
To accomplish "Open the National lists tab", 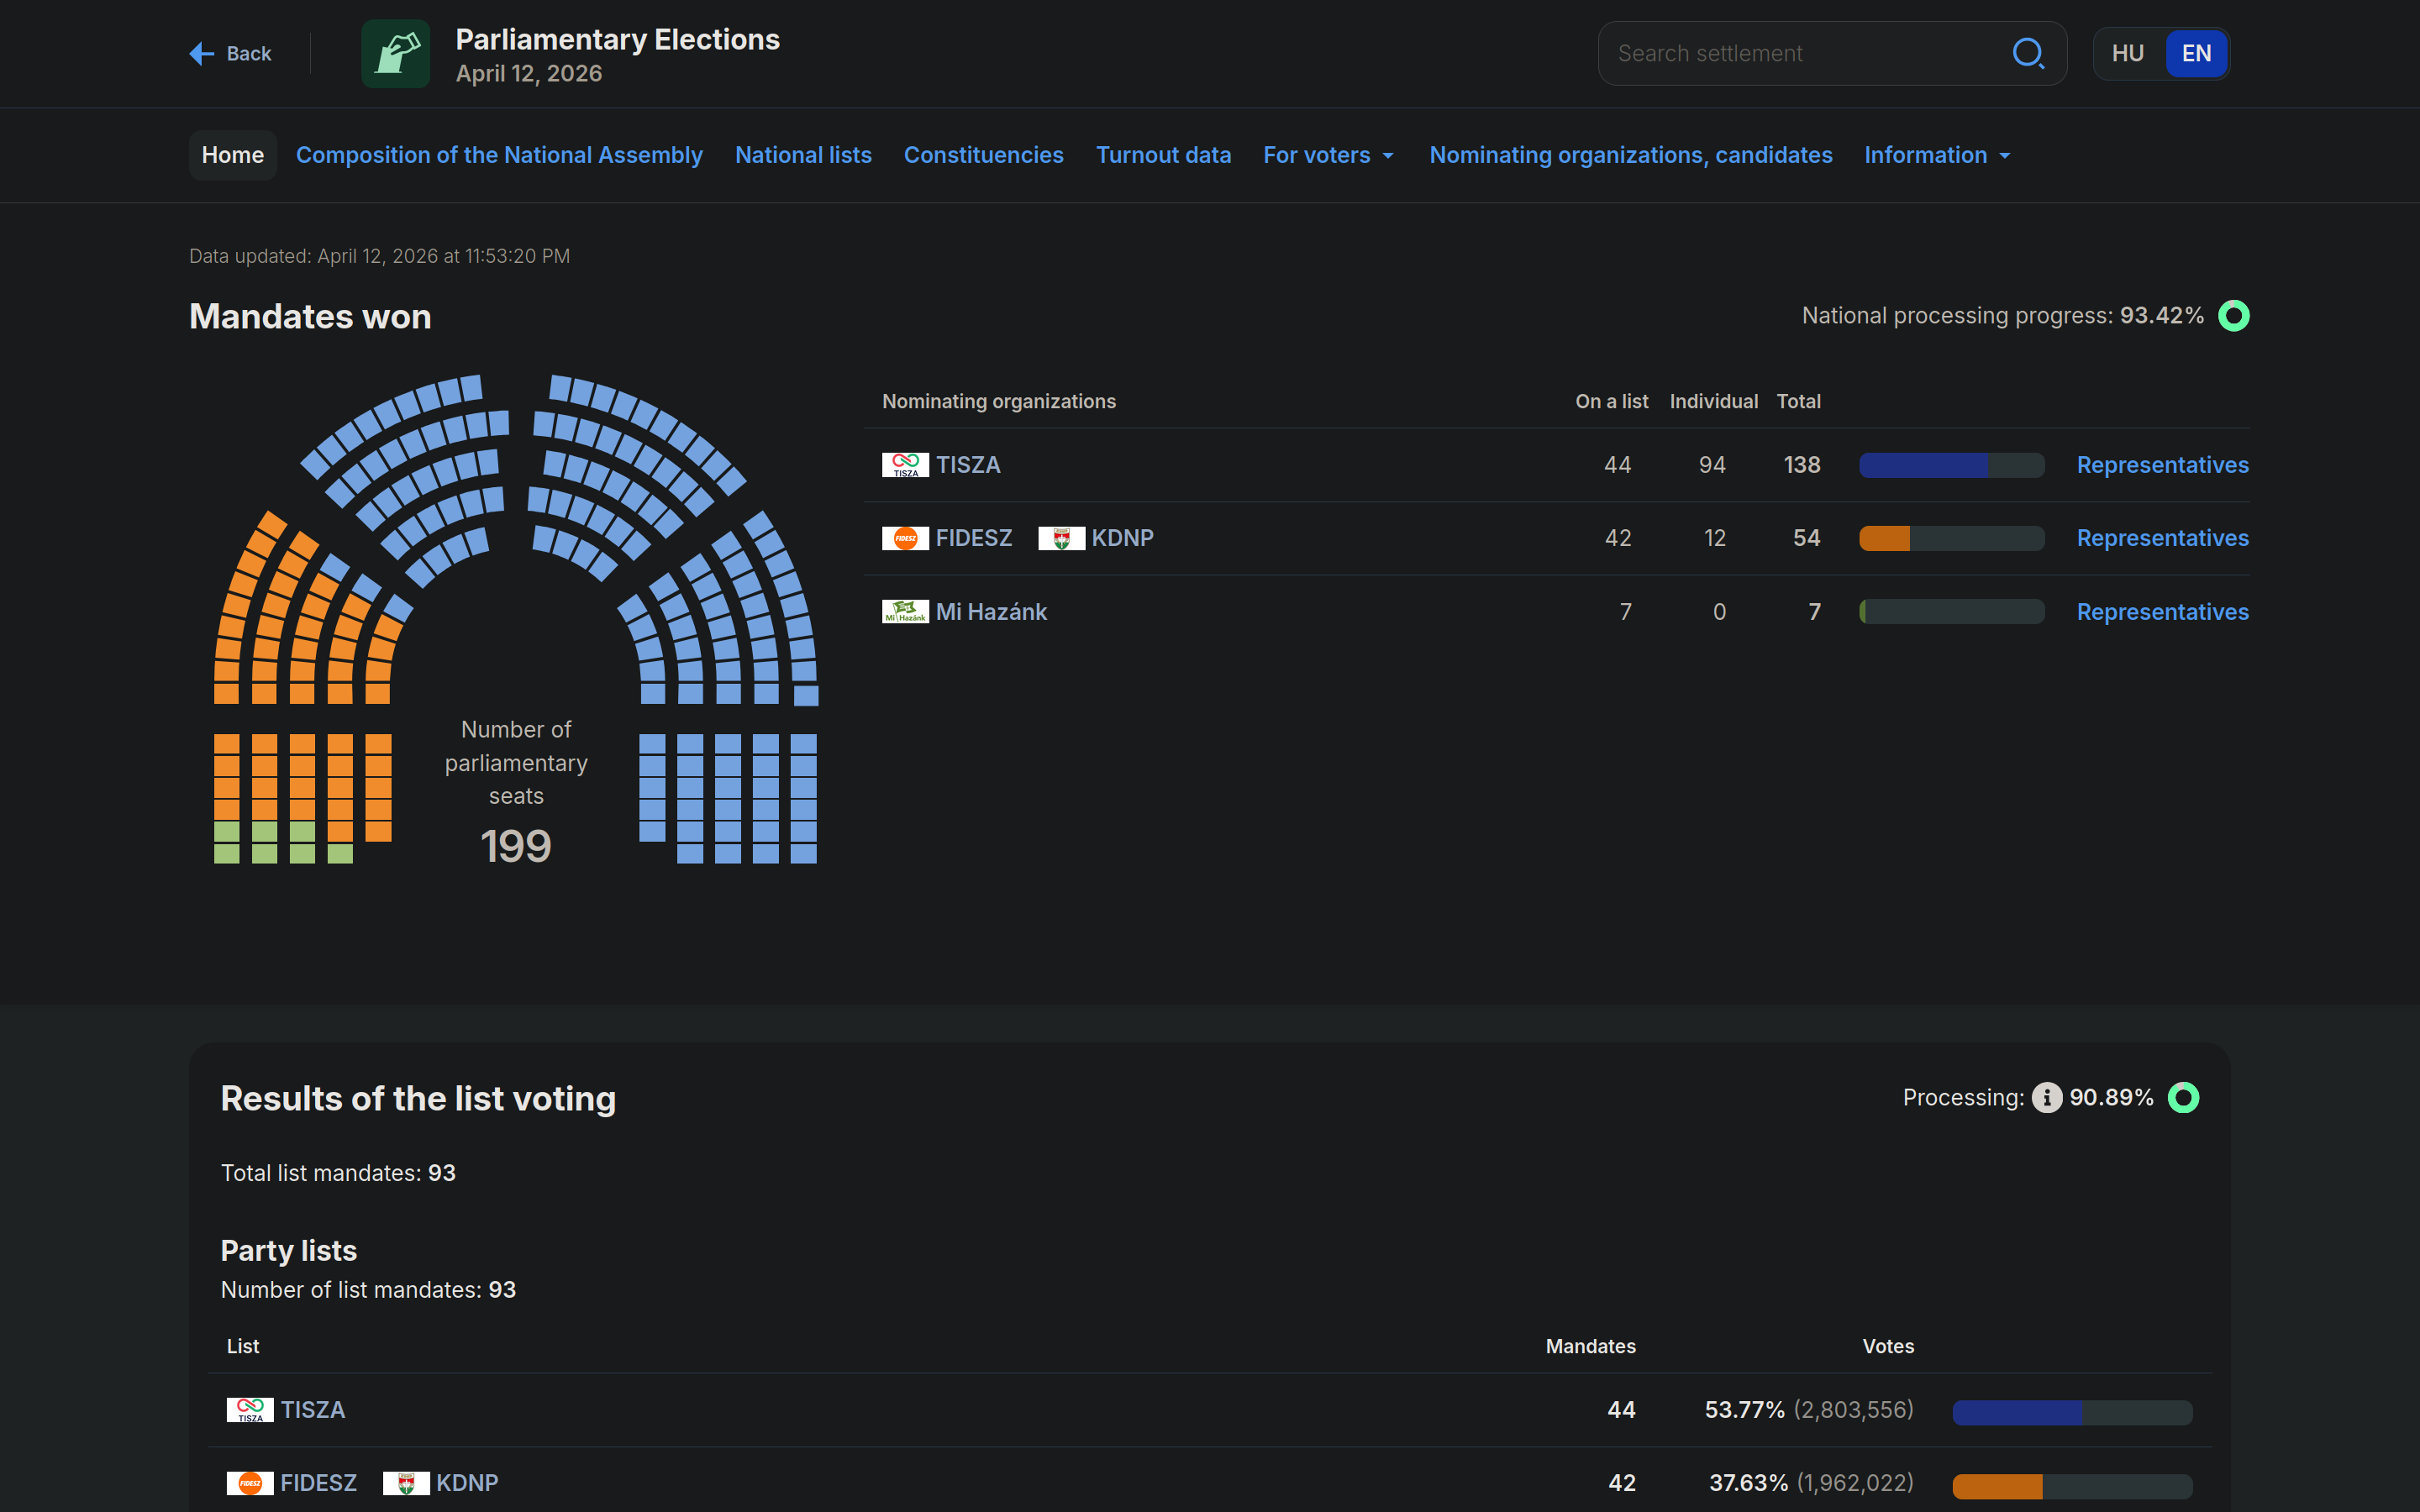I will tap(803, 155).
